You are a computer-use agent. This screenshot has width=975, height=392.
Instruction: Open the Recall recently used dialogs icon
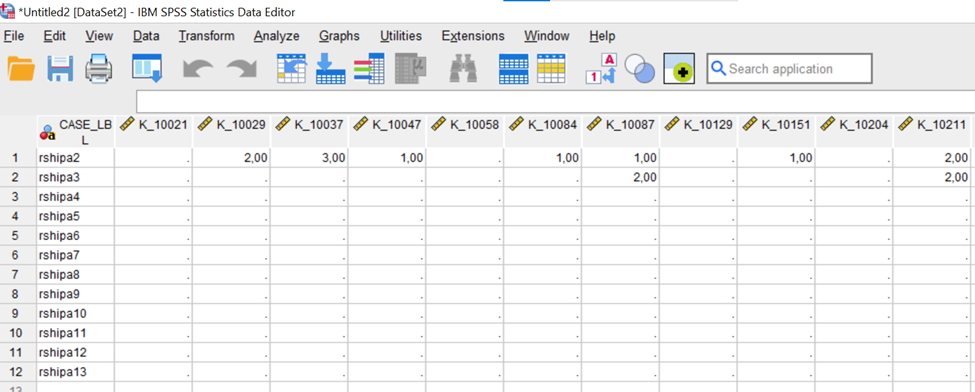pyautogui.click(x=147, y=68)
